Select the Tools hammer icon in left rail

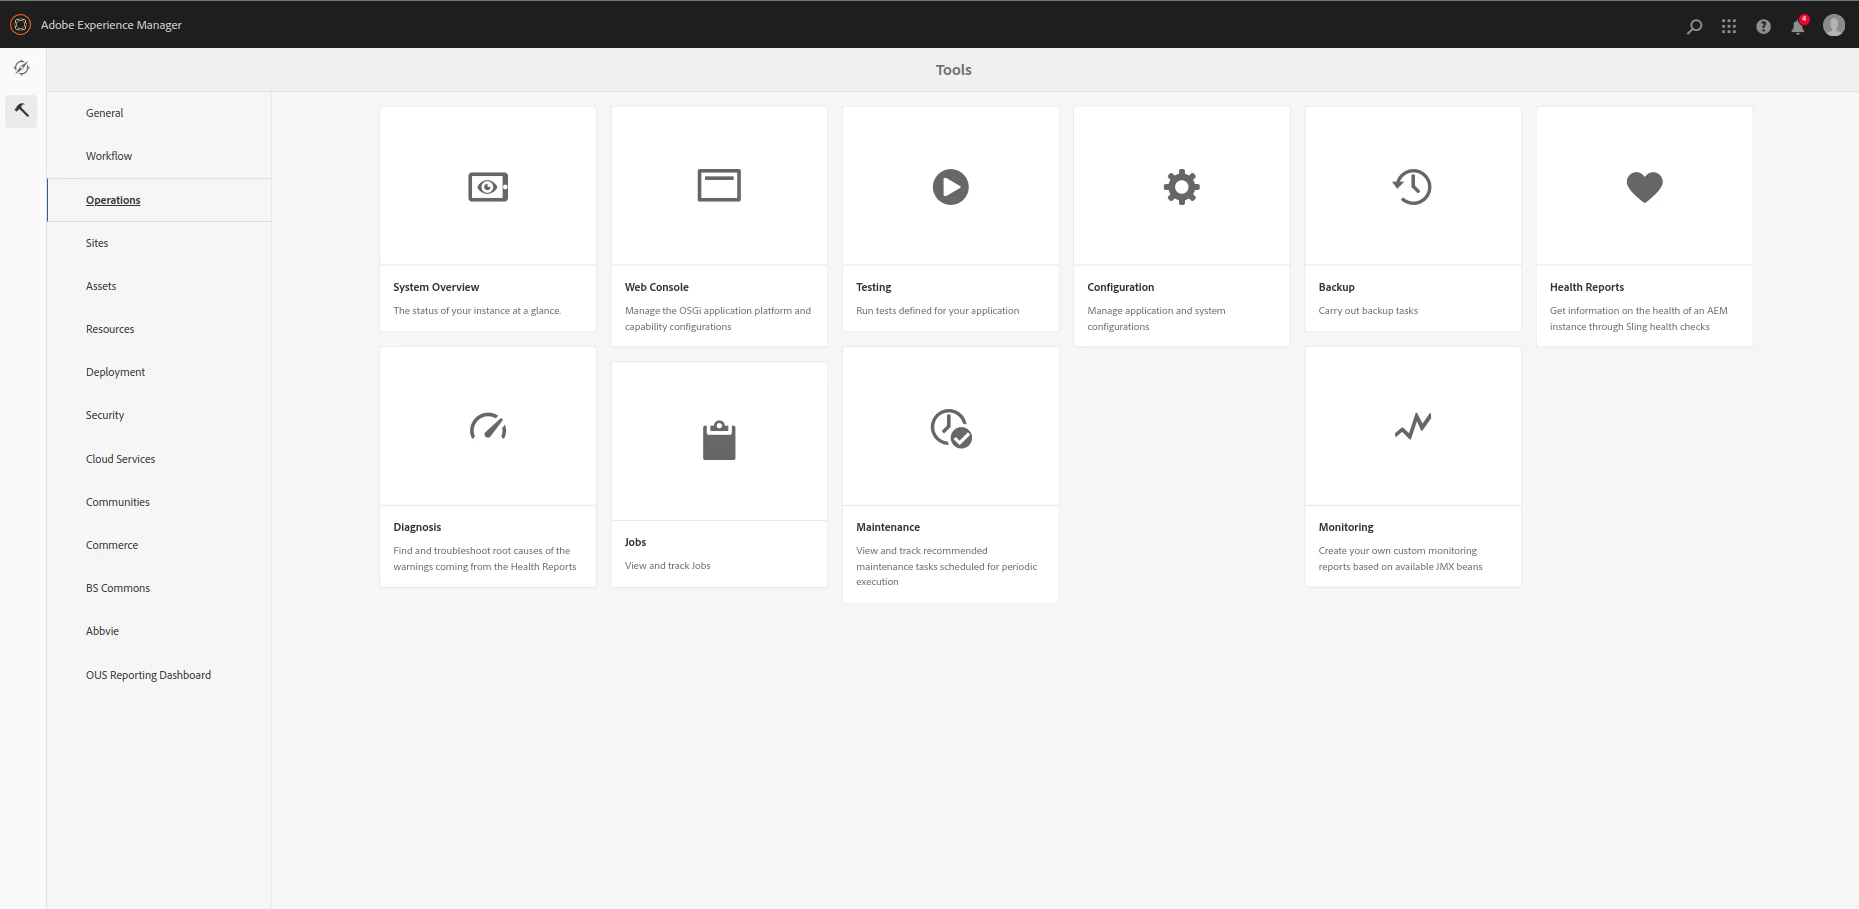pyautogui.click(x=21, y=111)
